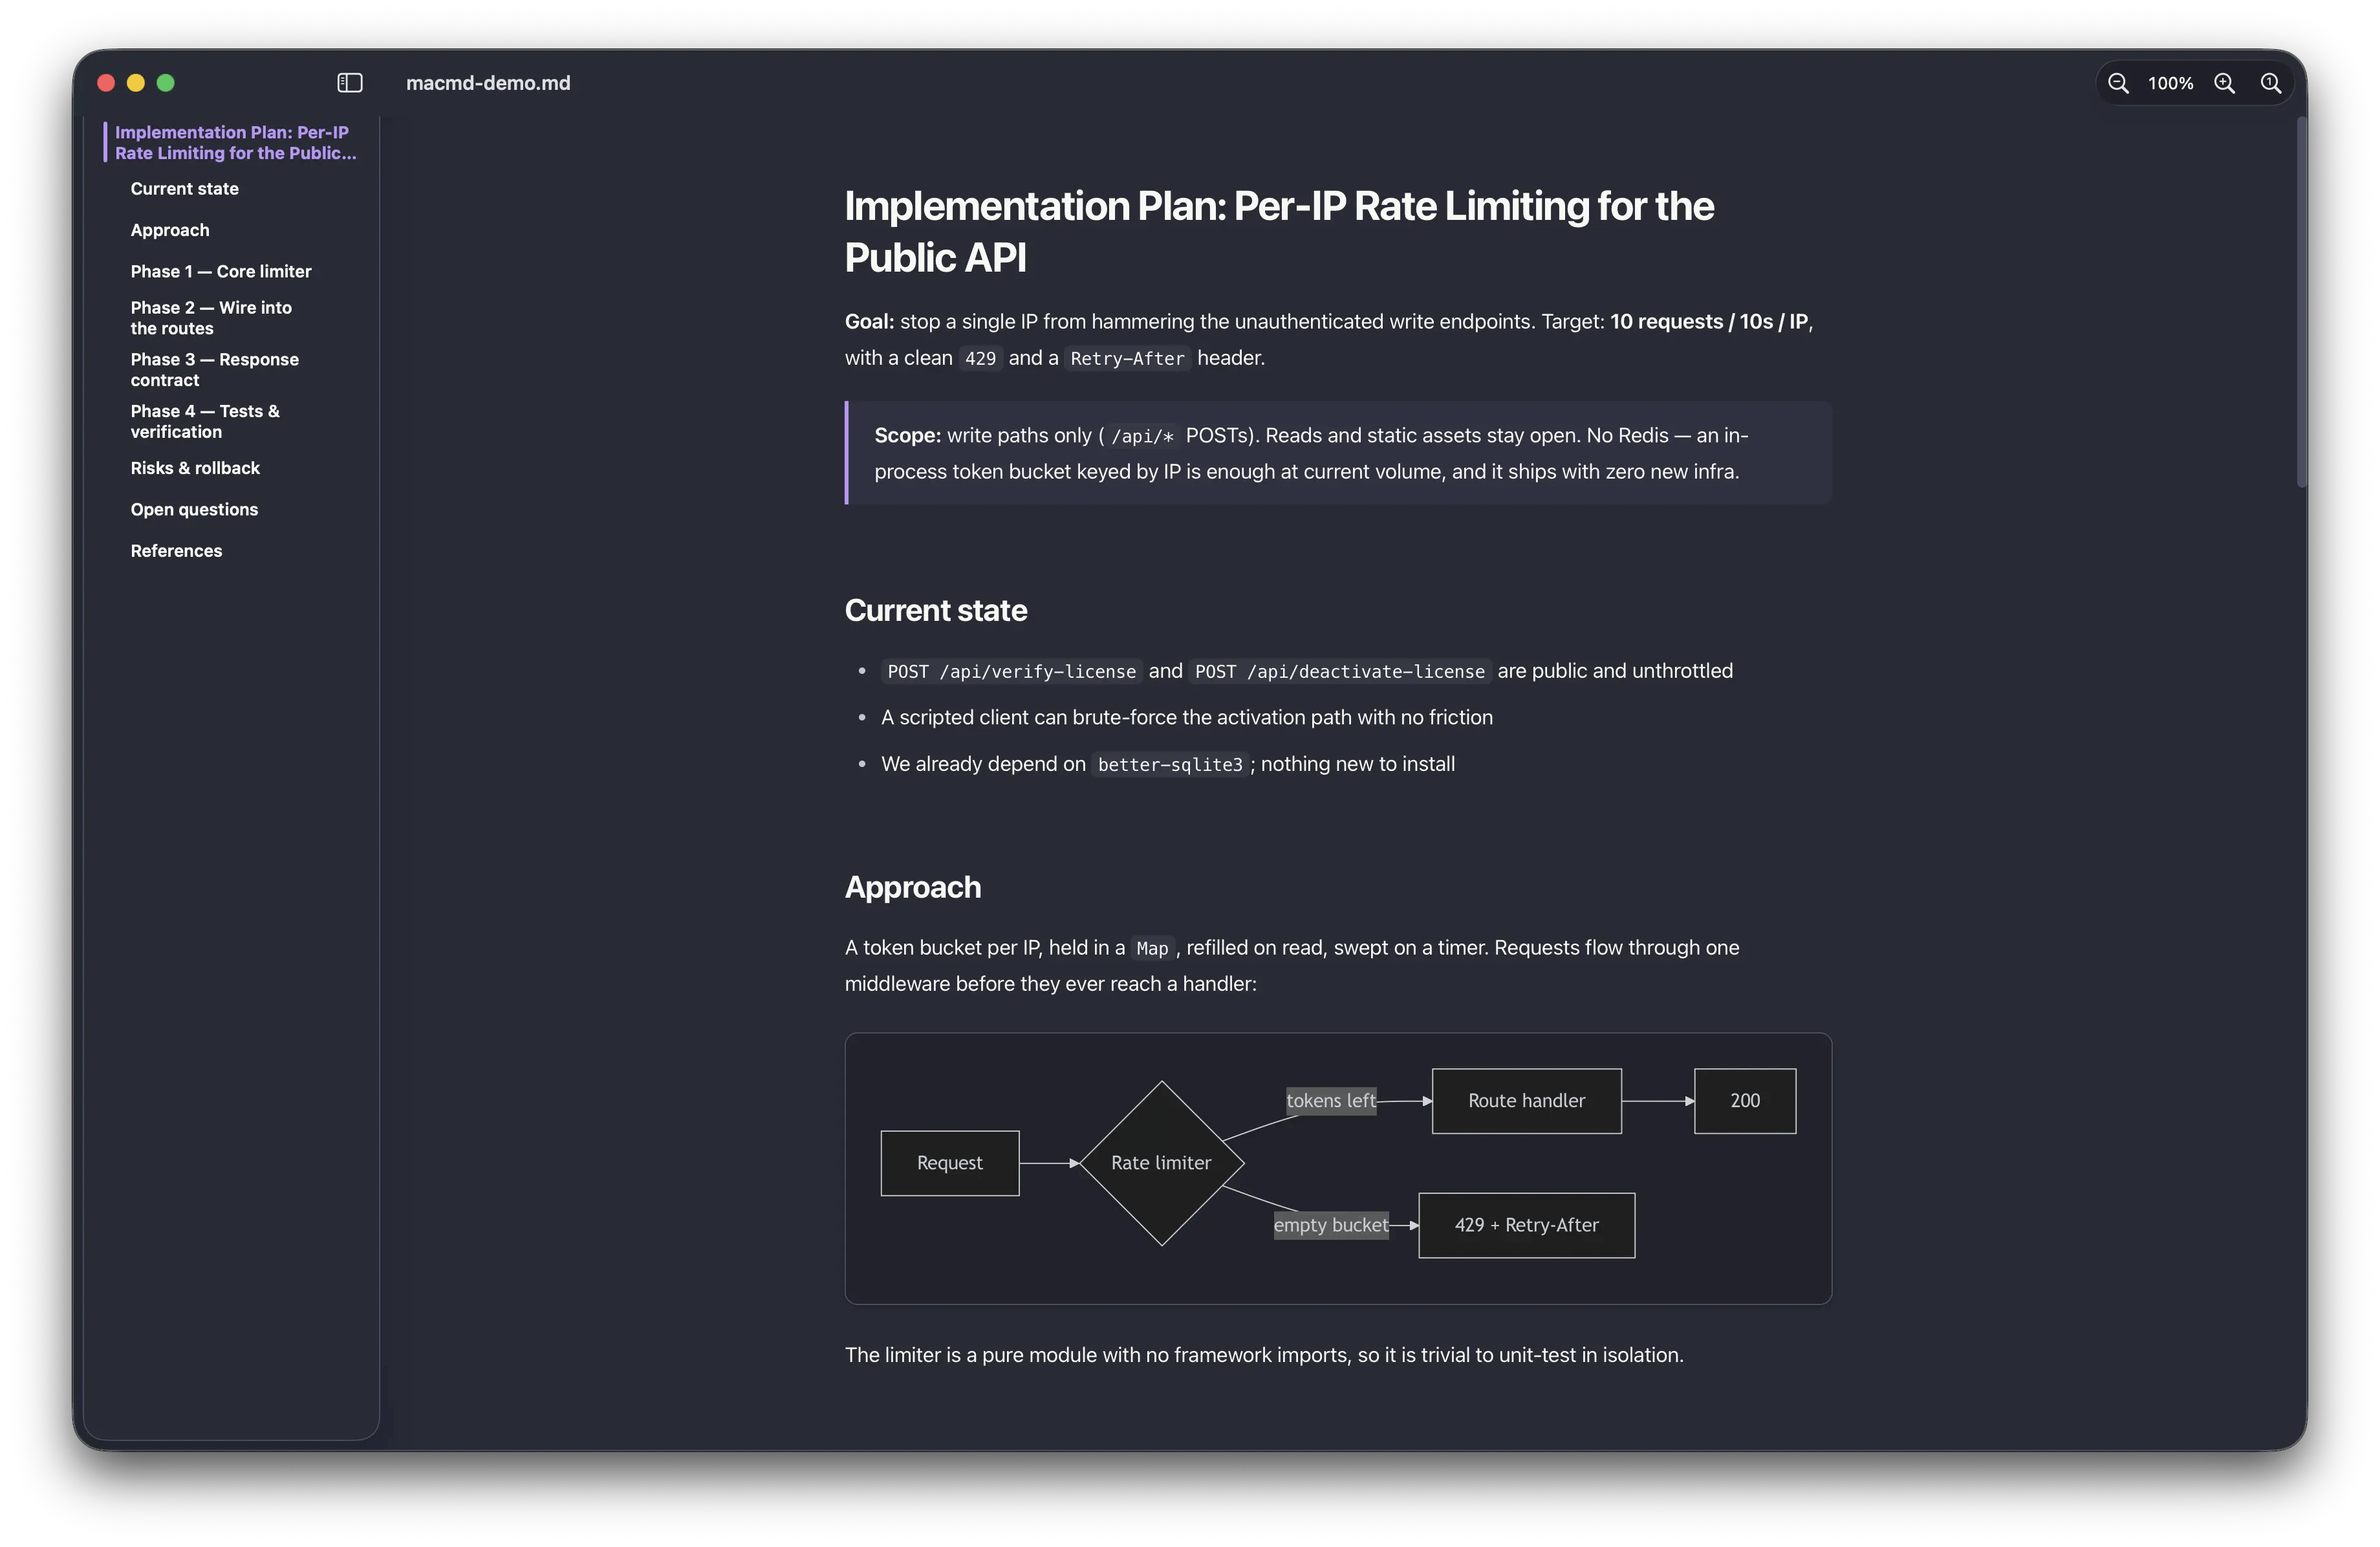Click the 100% zoom level label
2380x1547 pixels.
(2170, 83)
